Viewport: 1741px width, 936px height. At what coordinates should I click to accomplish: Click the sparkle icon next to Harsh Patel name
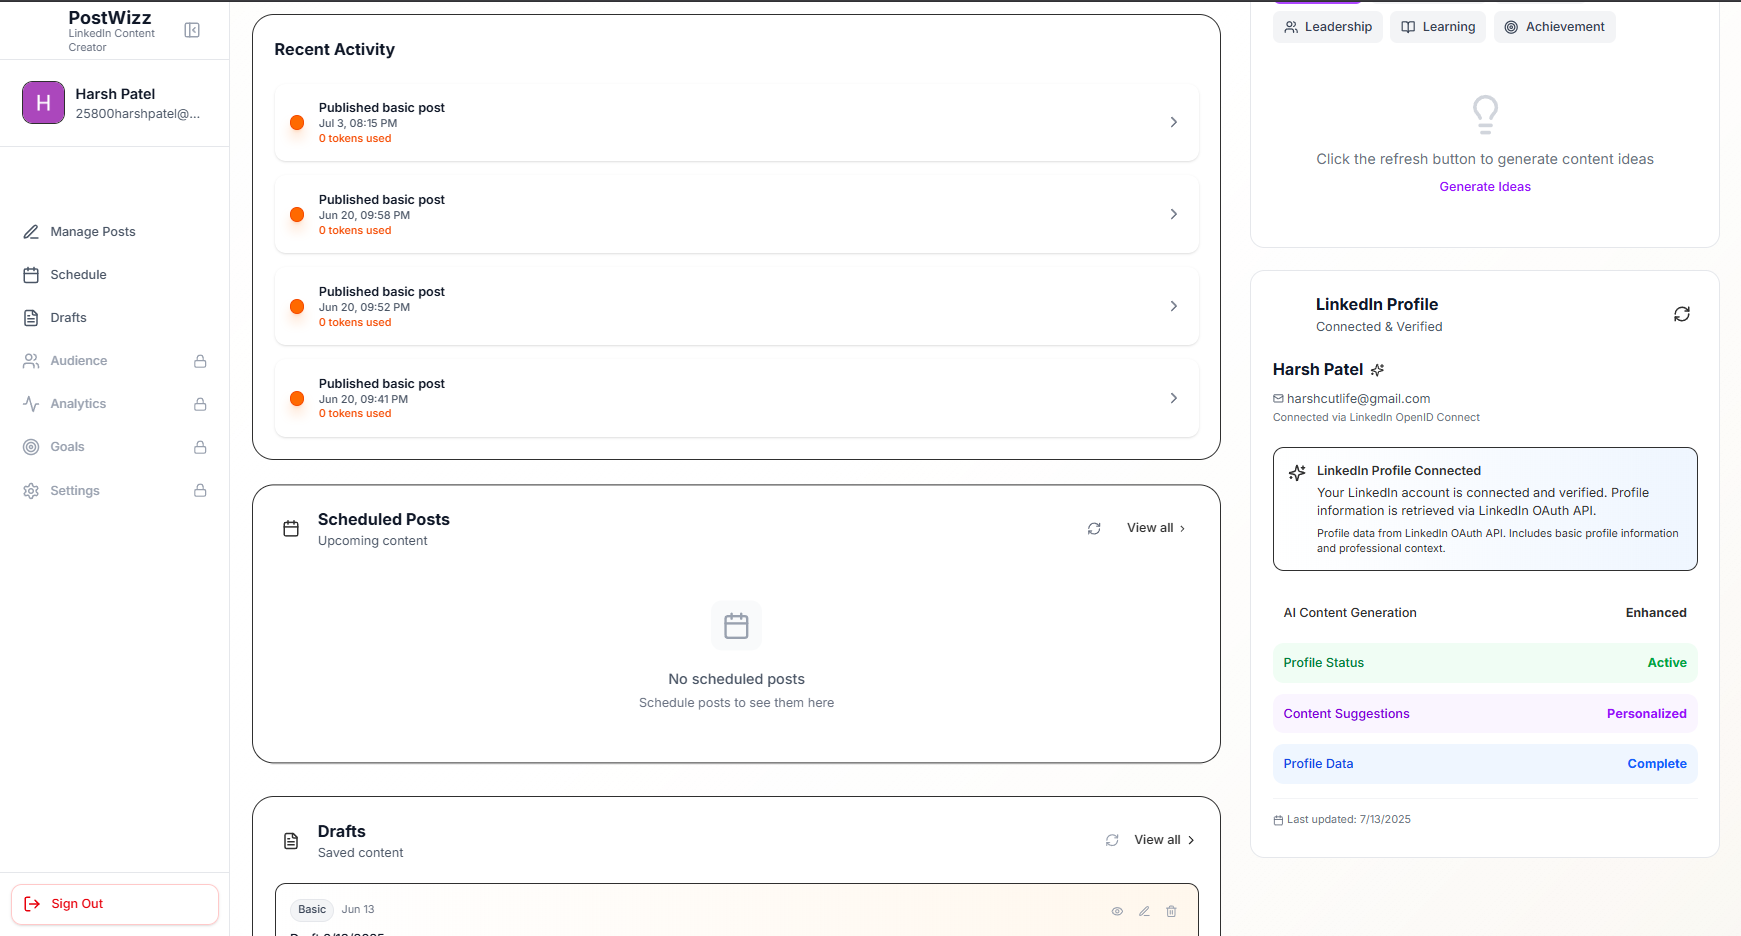click(x=1377, y=370)
